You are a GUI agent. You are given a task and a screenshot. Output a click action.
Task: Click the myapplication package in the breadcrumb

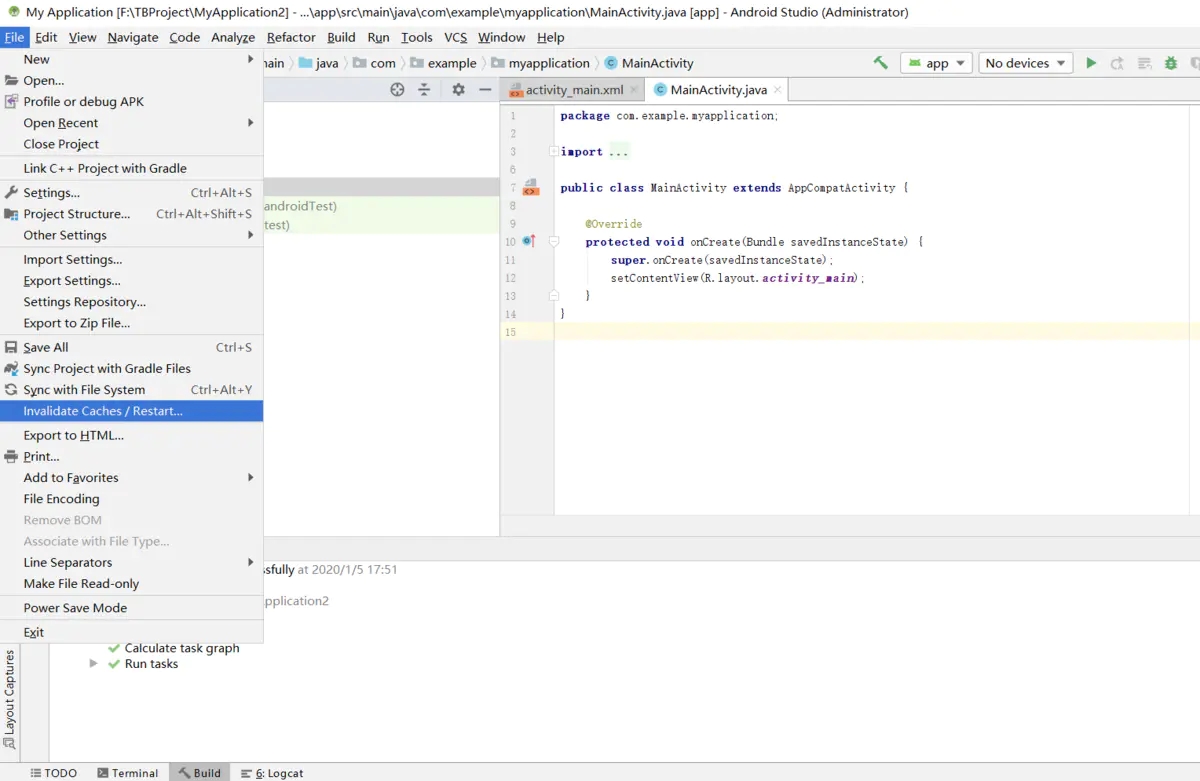click(540, 63)
